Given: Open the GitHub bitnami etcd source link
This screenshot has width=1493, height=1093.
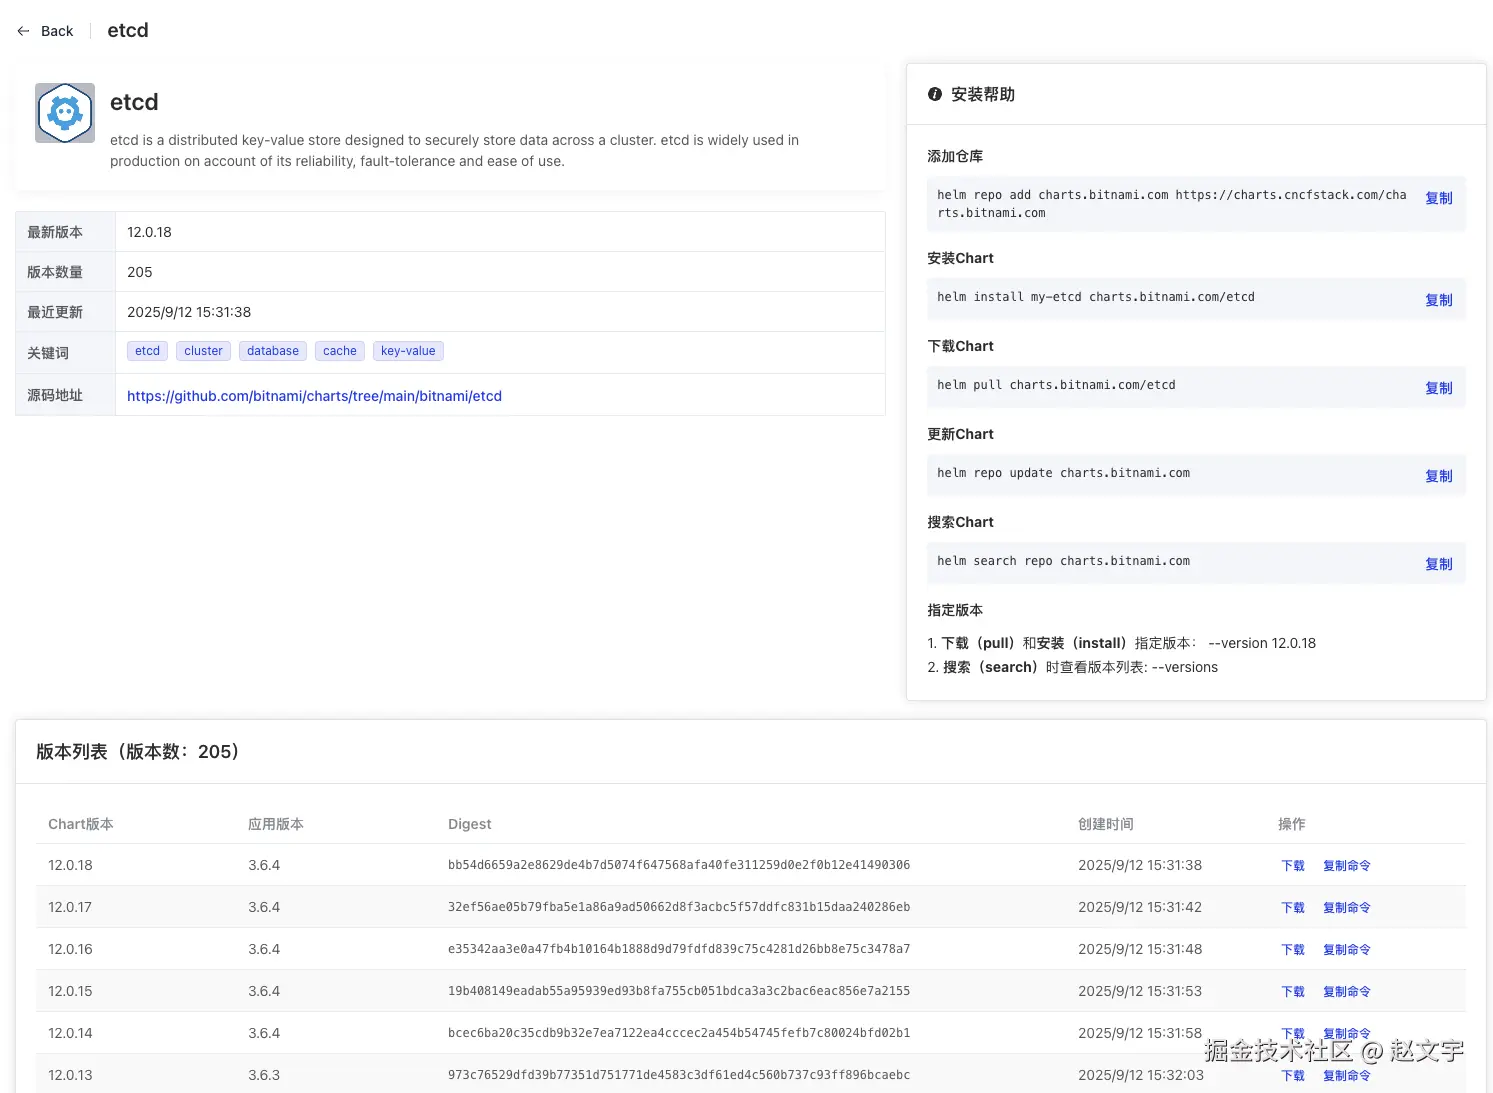Looking at the screenshot, I should [x=314, y=396].
